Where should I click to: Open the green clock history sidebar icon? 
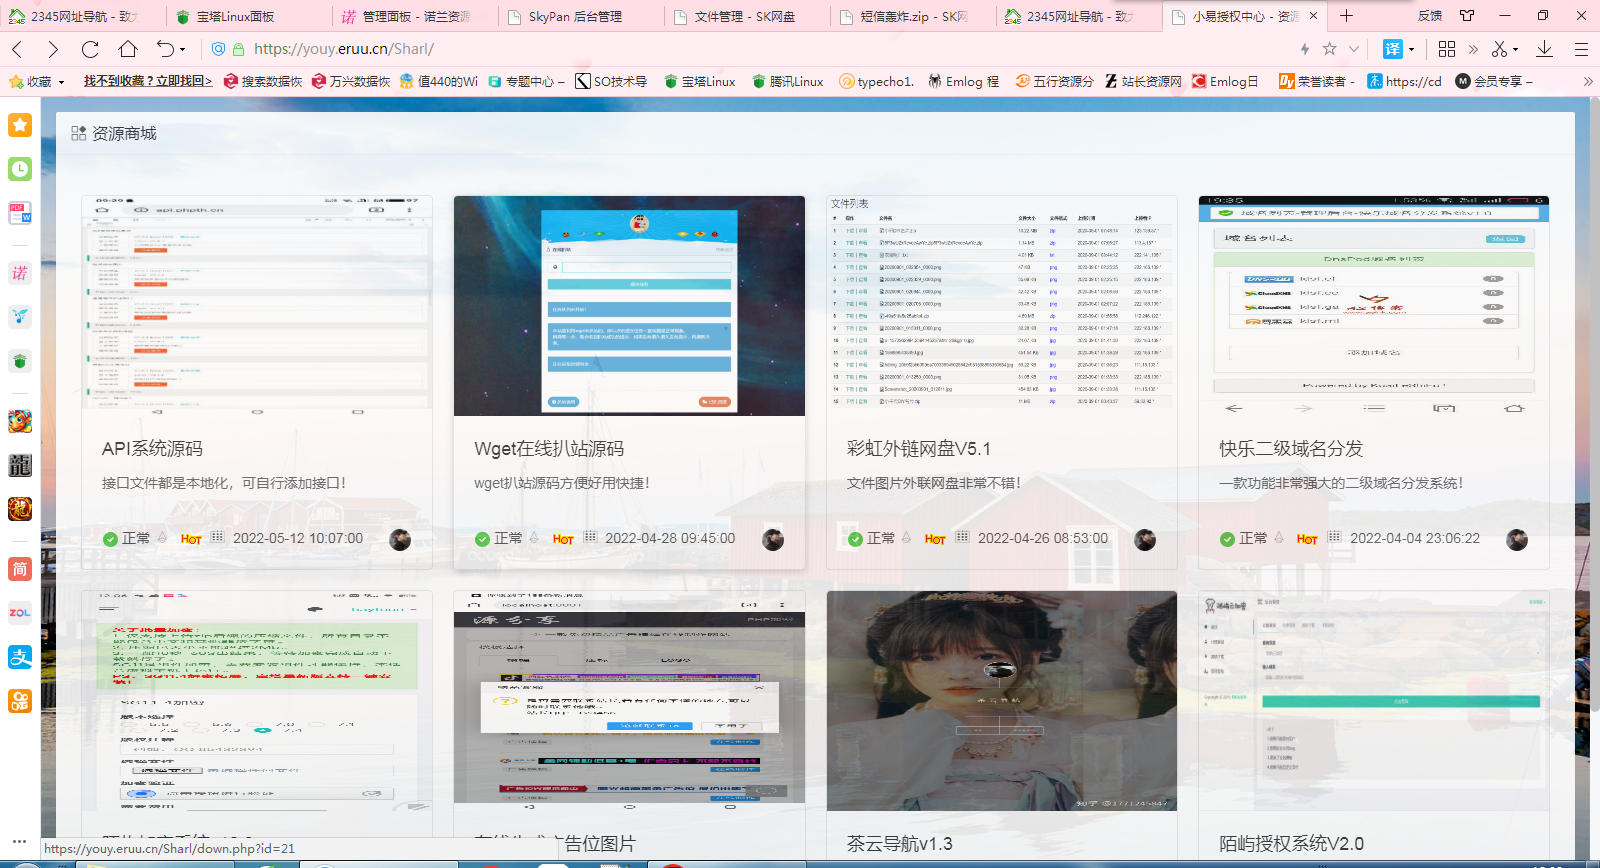pos(20,169)
